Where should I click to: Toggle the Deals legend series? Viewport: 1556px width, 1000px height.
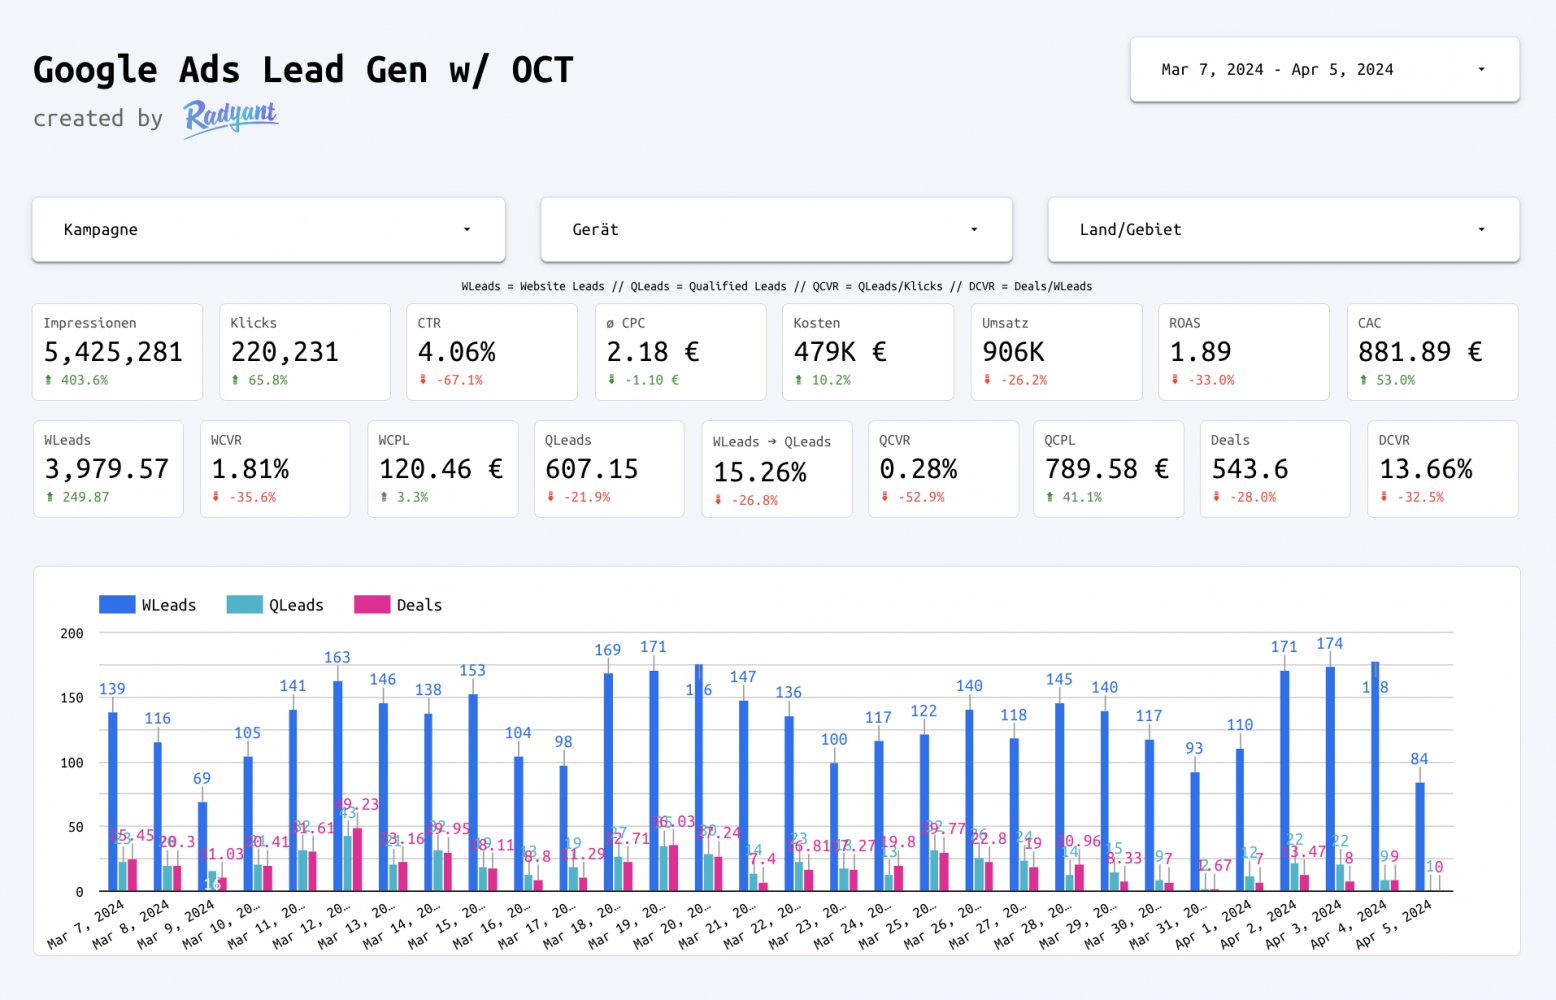[x=398, y=605]
